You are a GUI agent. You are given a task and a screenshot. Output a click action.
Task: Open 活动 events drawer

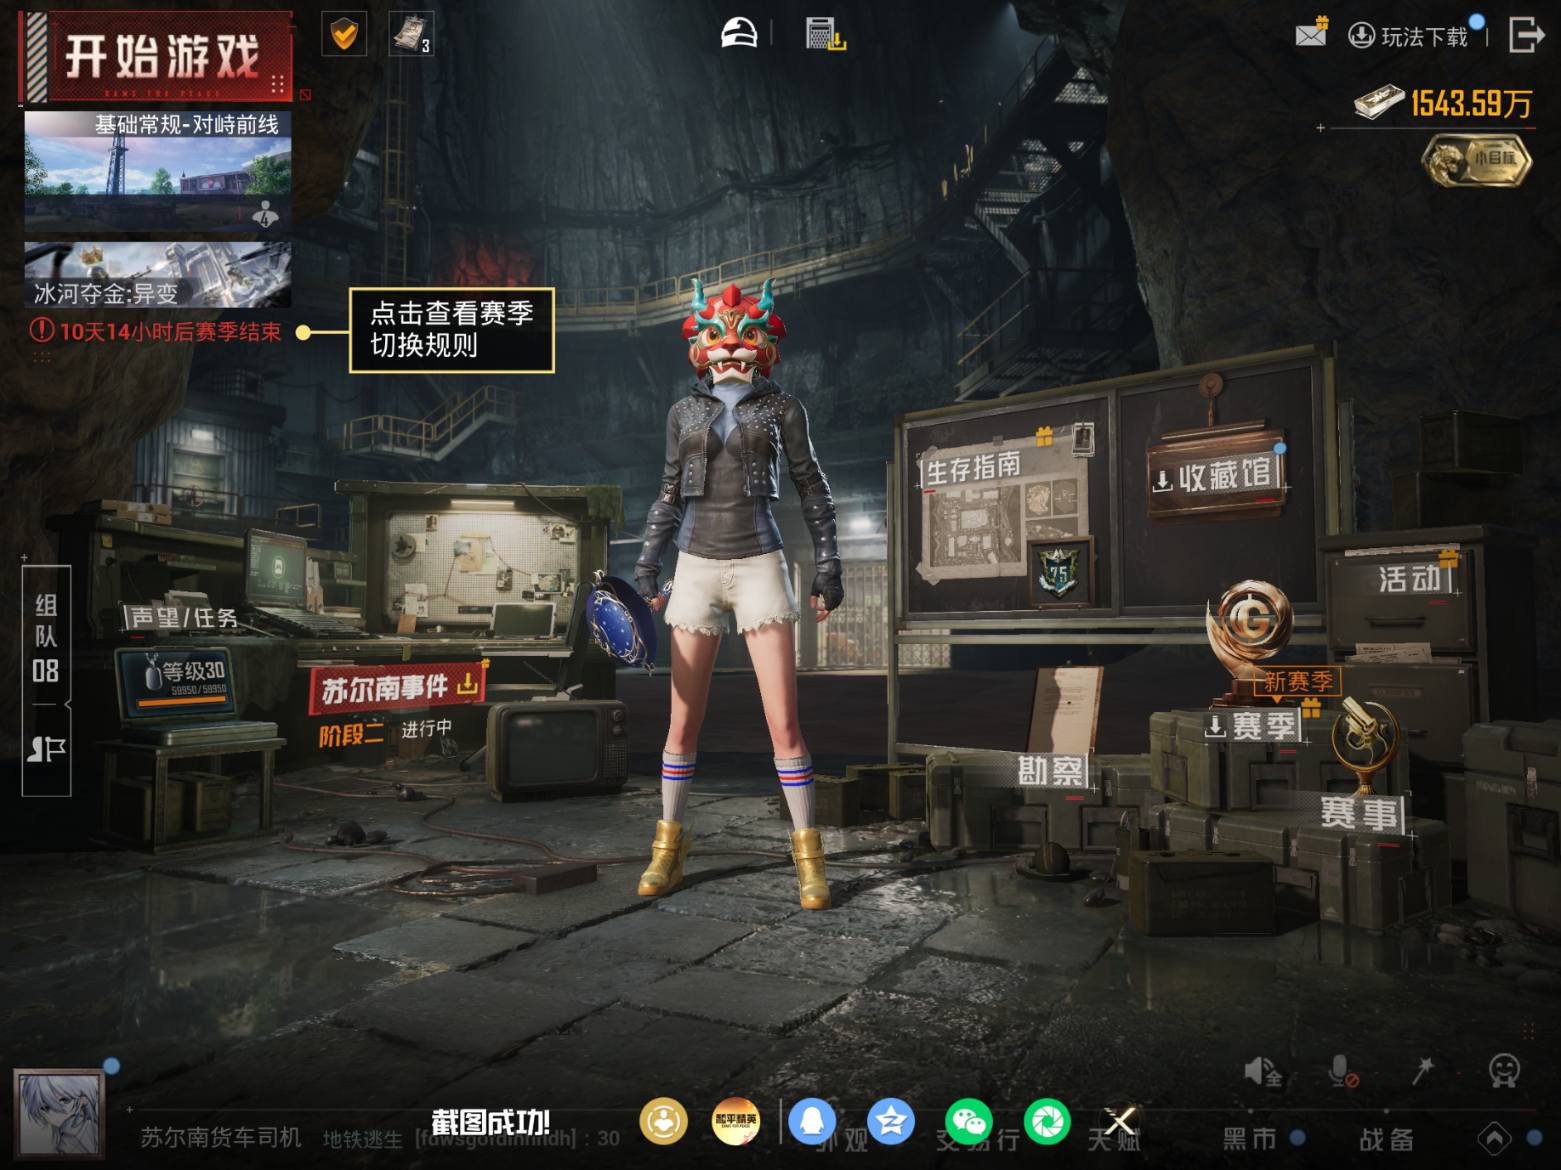[x=1410, y=579]
